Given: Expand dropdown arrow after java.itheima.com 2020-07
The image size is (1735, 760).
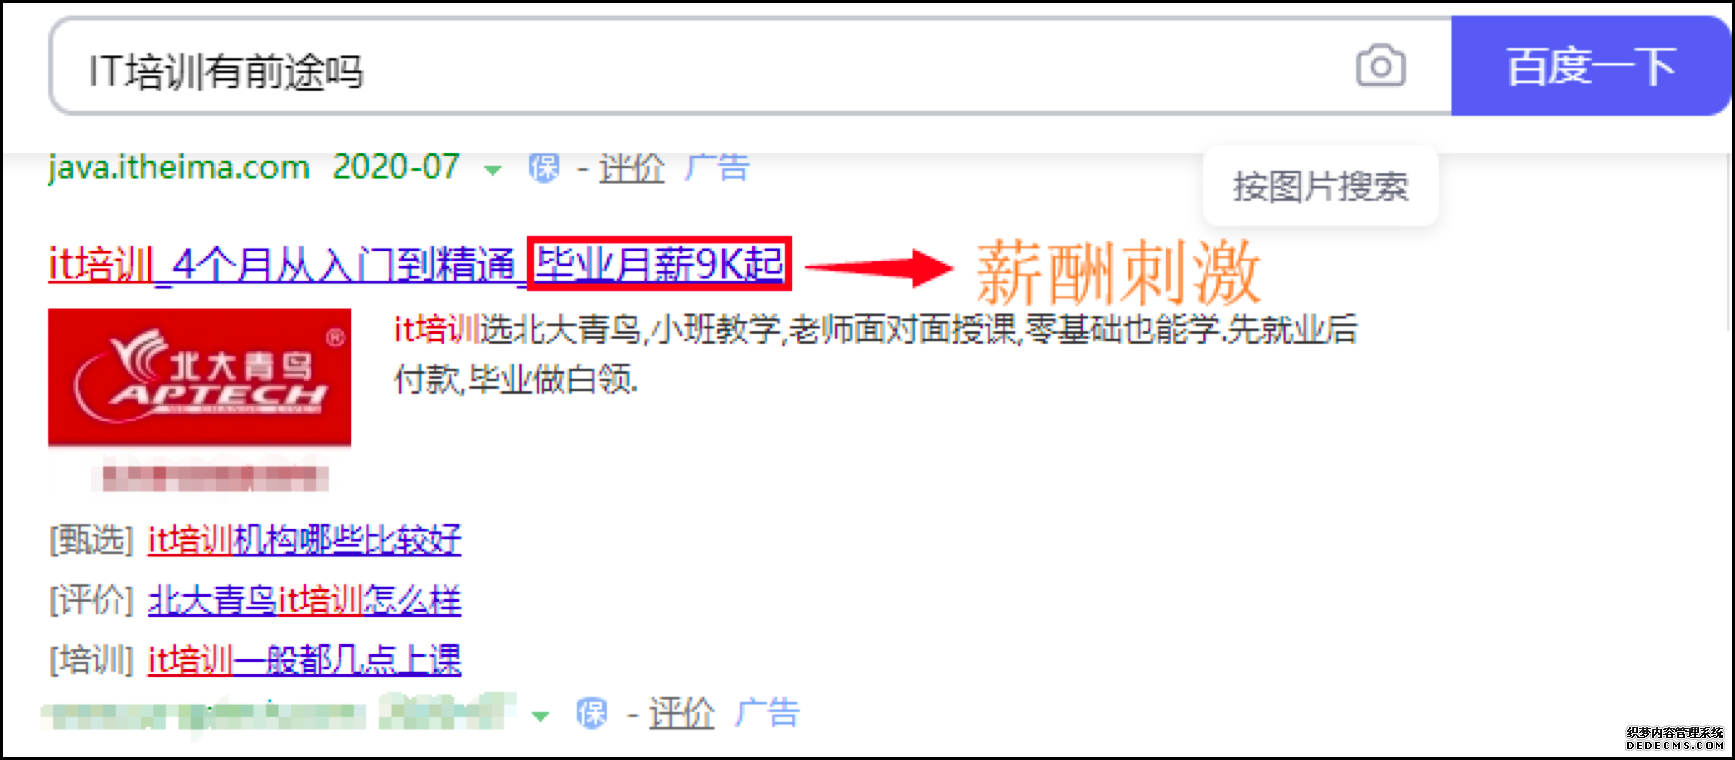Looking at the screenshot, I should tap(492, 171).
